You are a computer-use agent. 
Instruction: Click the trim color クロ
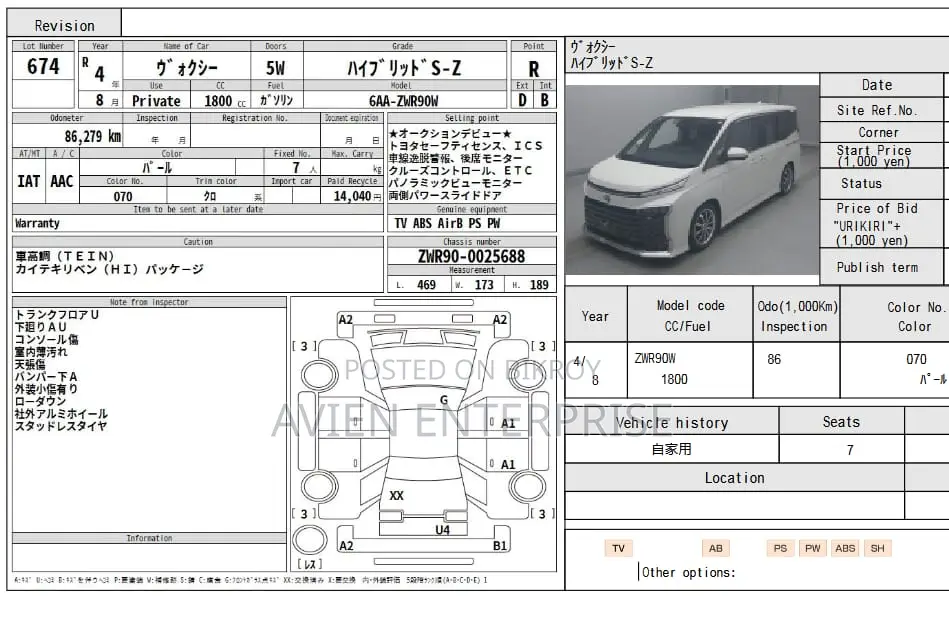click(x=209, y=196)
